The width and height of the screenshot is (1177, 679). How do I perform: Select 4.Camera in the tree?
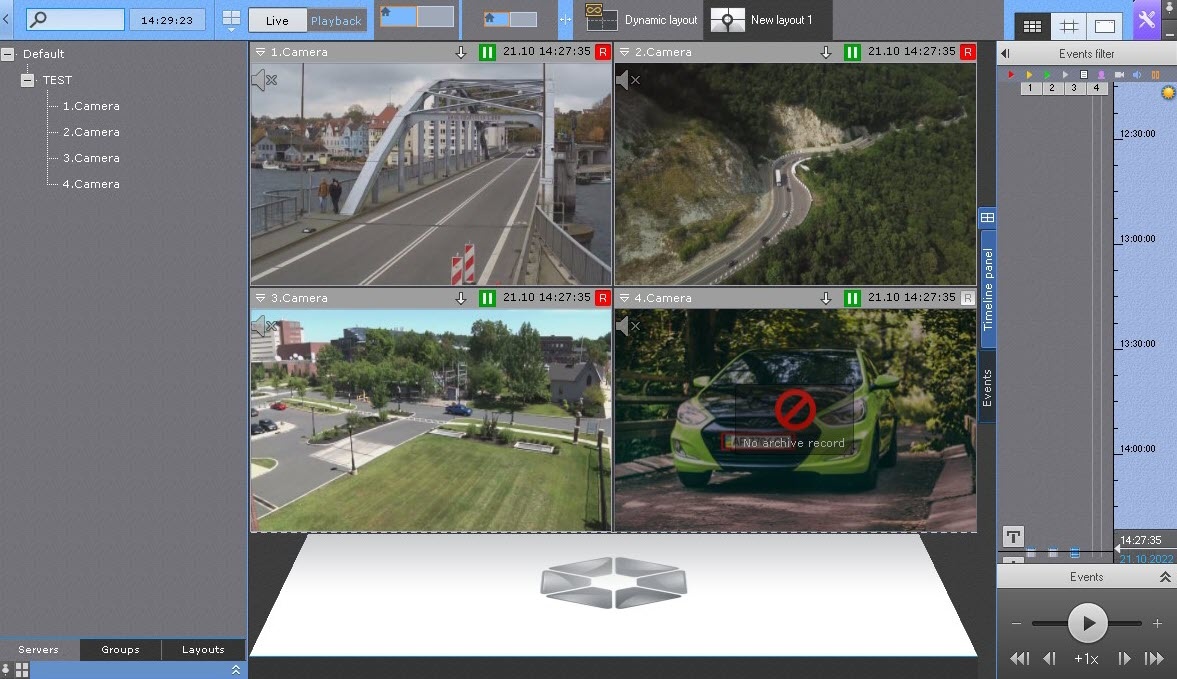91,184
